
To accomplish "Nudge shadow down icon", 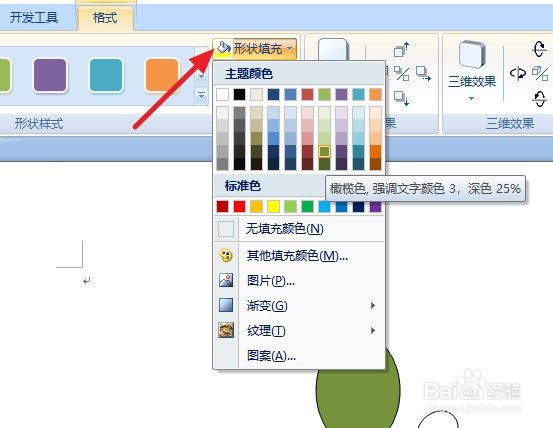I will pos(401,98).
